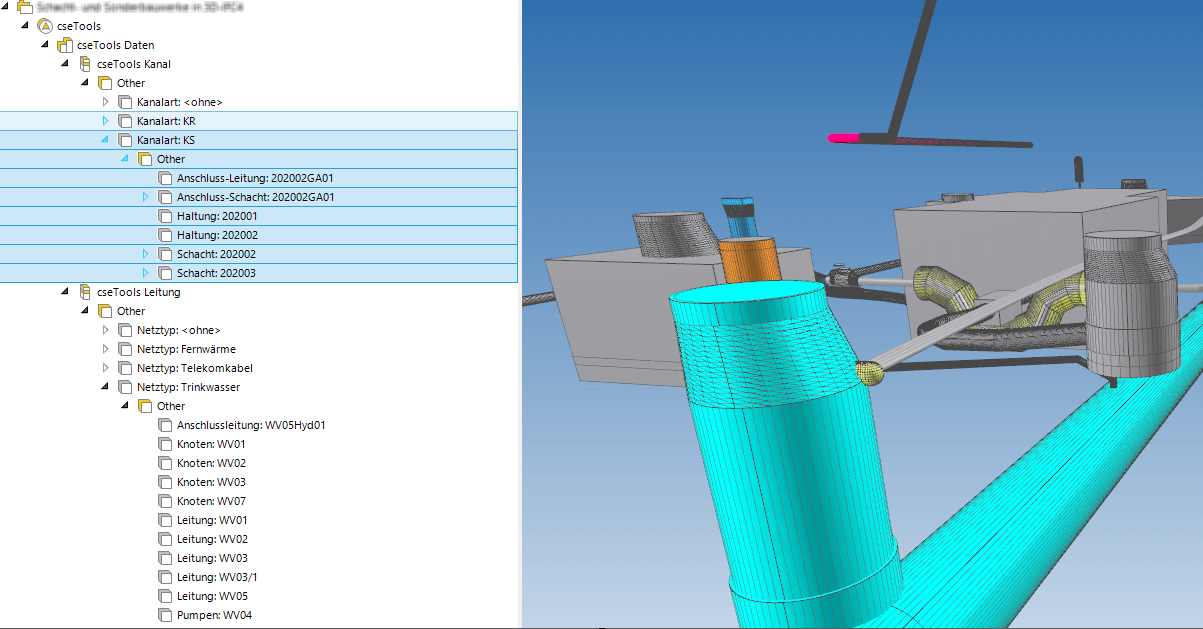The width and height of the screenshot is (1203, 629).
Task: Click the cseTools Leitung database icon
Action: [85, 292]
